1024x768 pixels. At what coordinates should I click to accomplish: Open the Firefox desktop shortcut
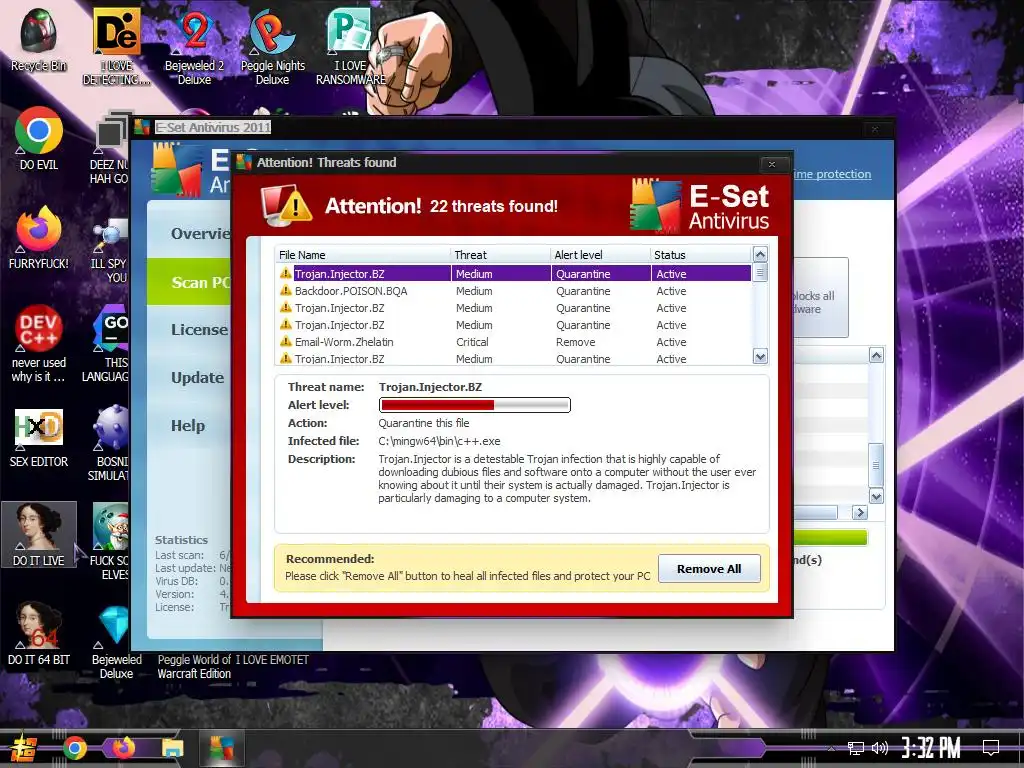click(x=39, y=237)
